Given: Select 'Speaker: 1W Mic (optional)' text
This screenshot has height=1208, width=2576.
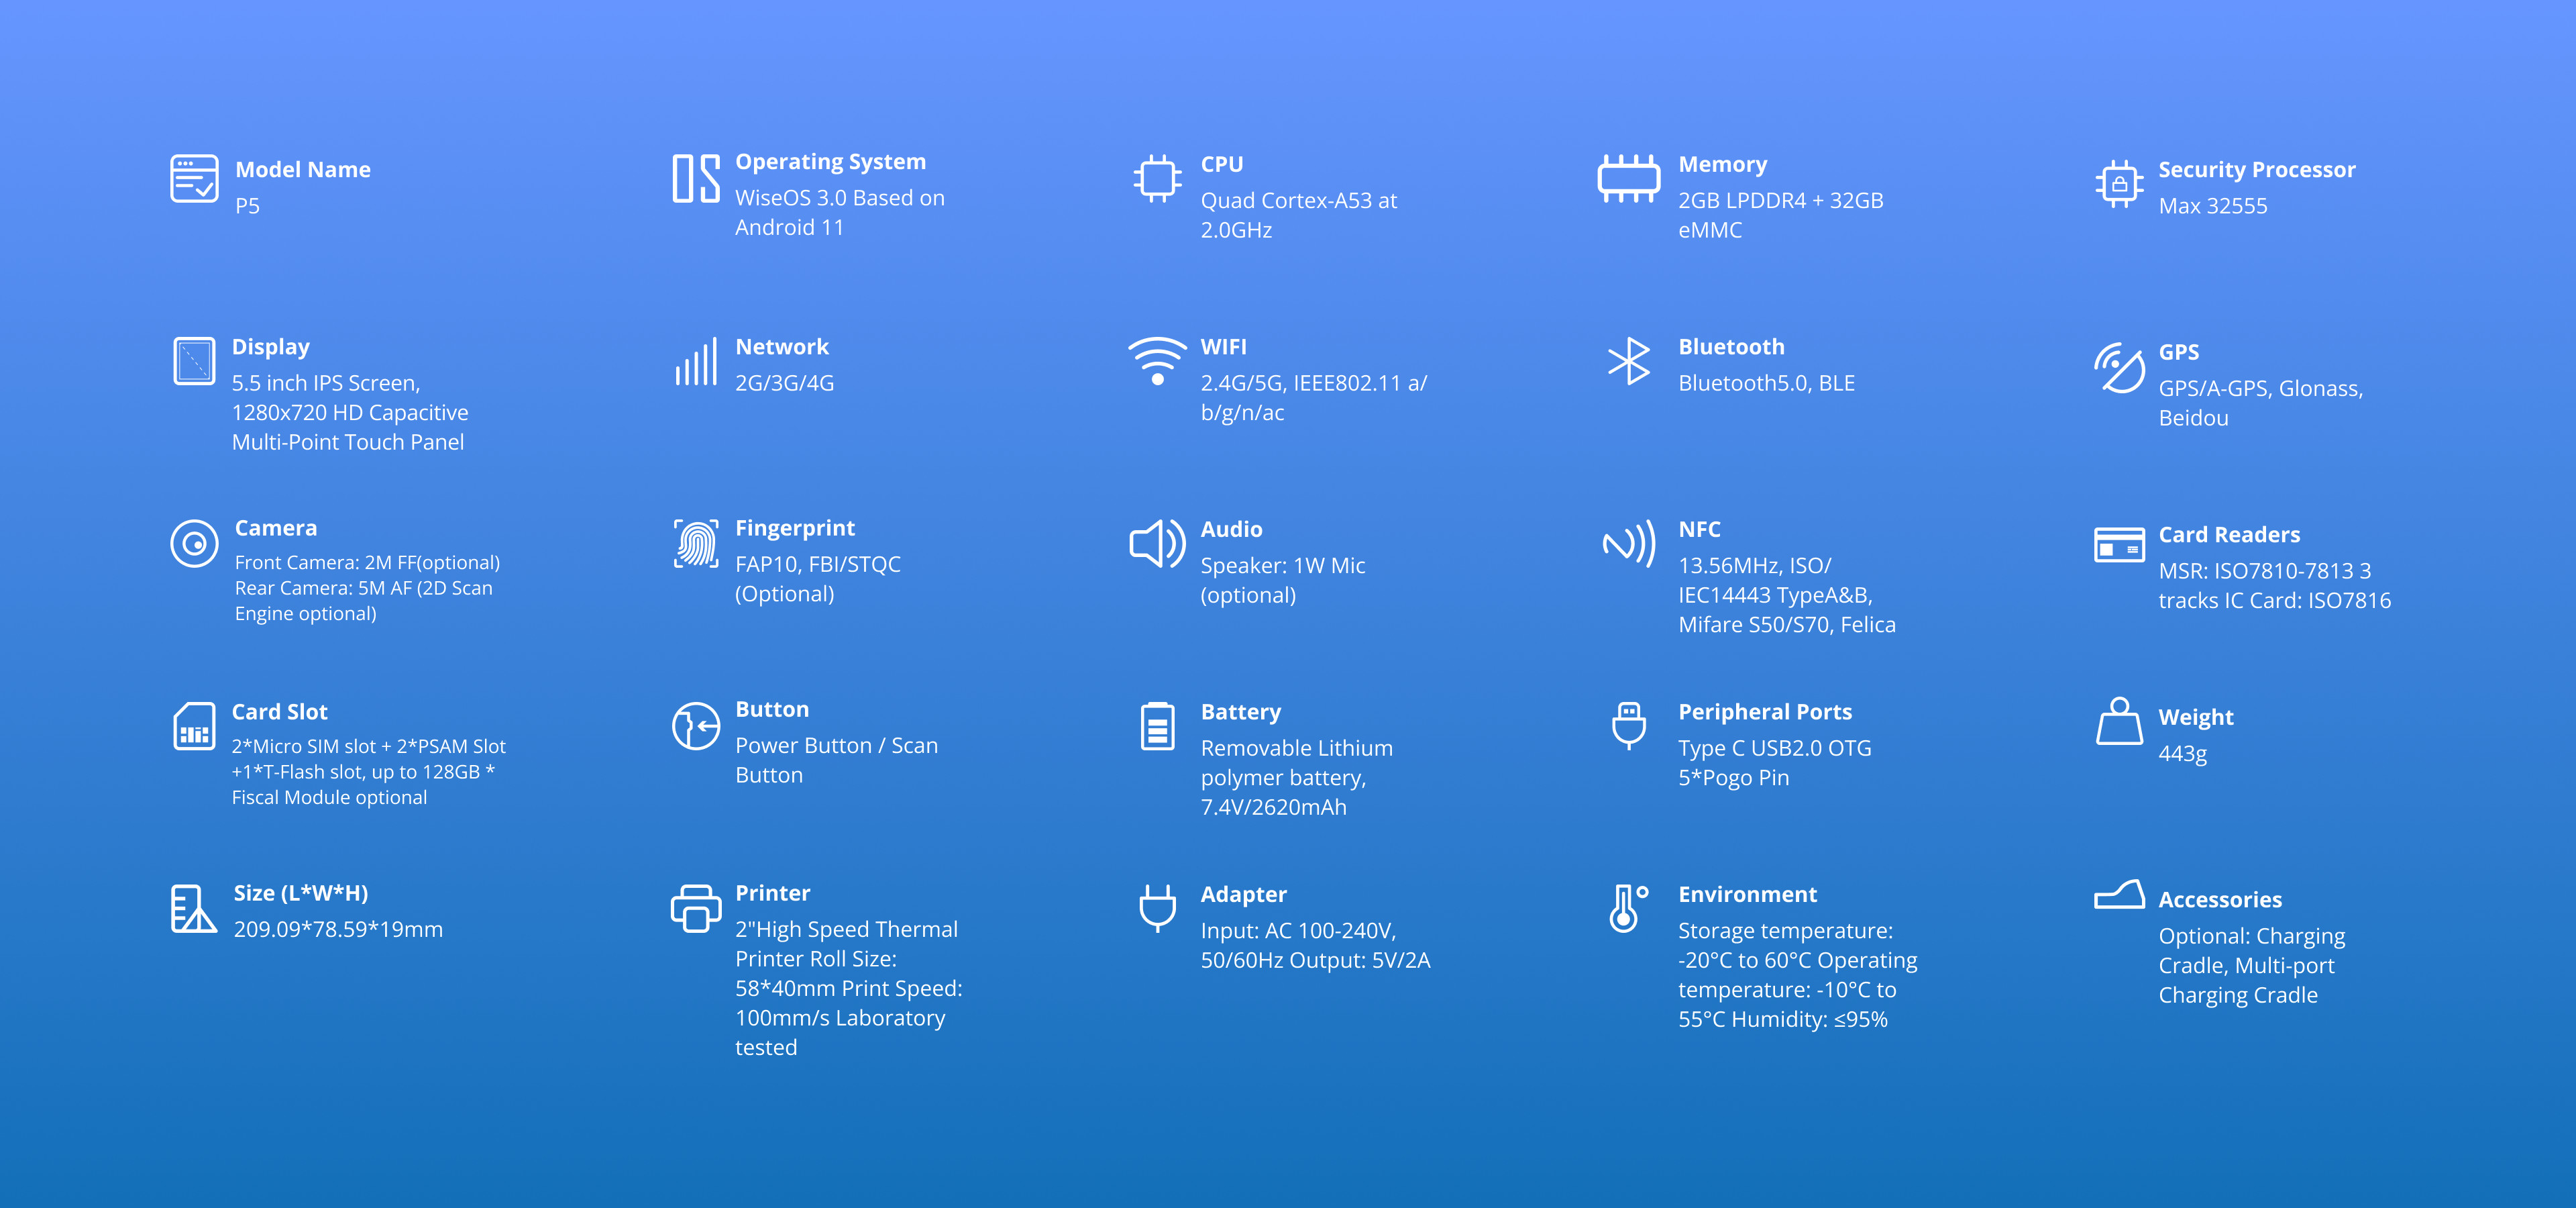Looking at the screenshot, I should tap(1282, 580).
